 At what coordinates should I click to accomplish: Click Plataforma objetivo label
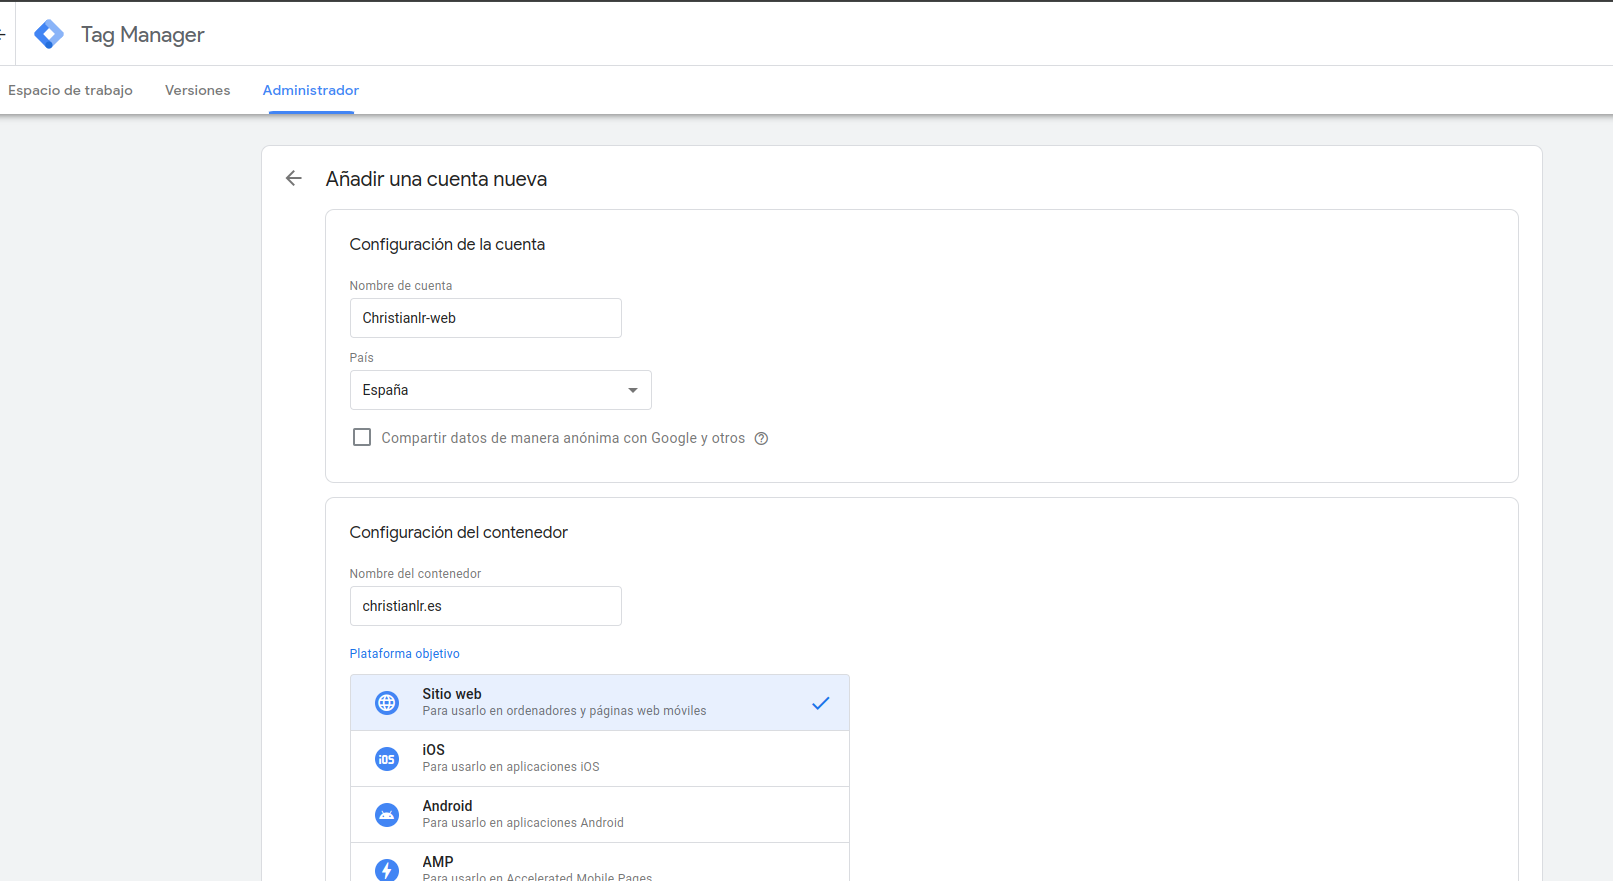(x=405, y=654)
